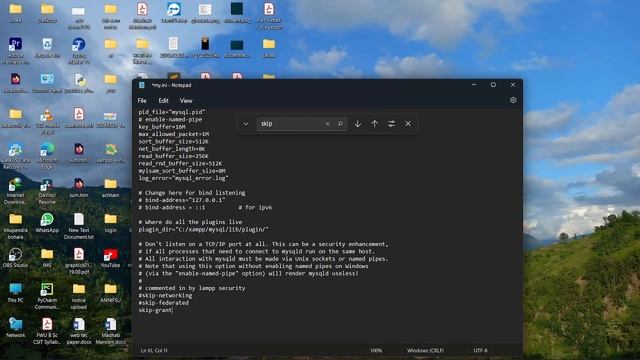The height and width of the screenshot is (360, 640).
Task: Select the ANNFSU folder on desktop
Action: pyautogui.click(x=111, y=293)
